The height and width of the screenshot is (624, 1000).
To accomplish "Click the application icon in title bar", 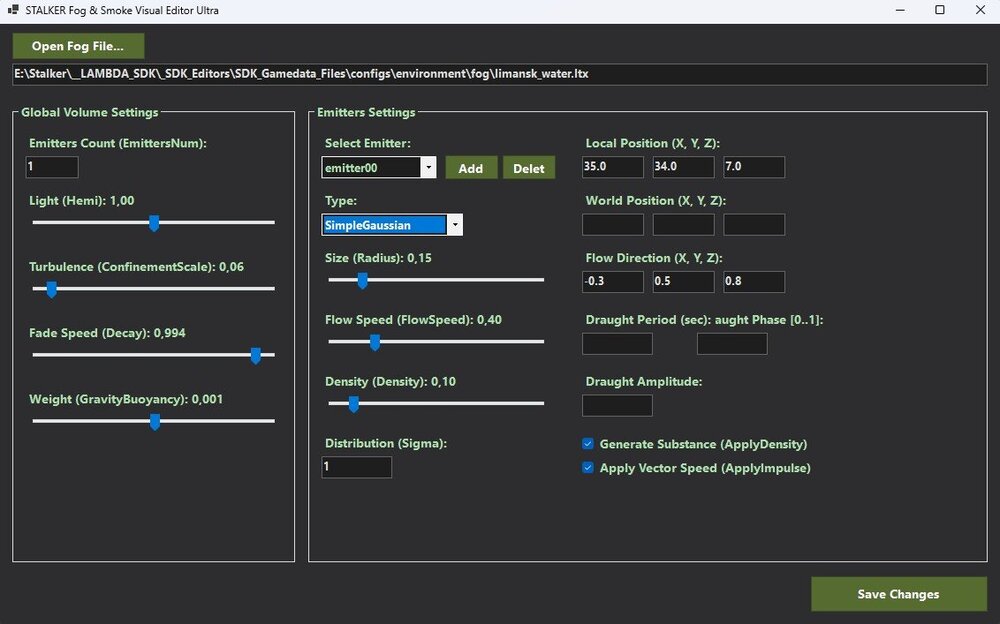I will pyautogui.click(x=13, y=10).
